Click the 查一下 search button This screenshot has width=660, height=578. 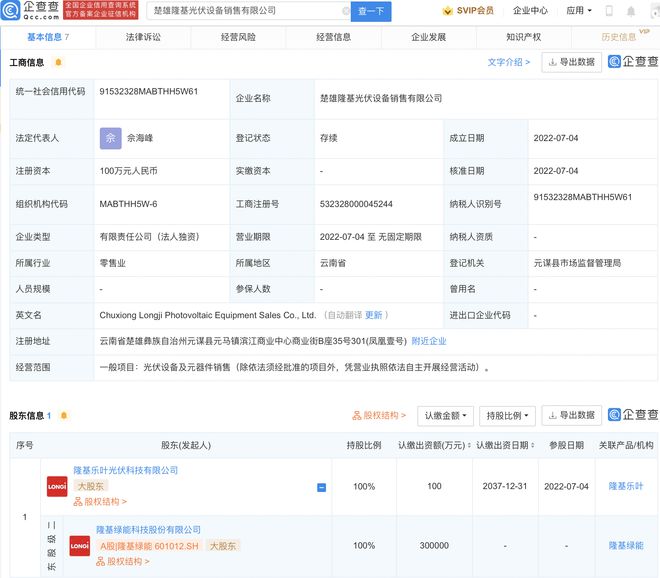coord(371,11)
